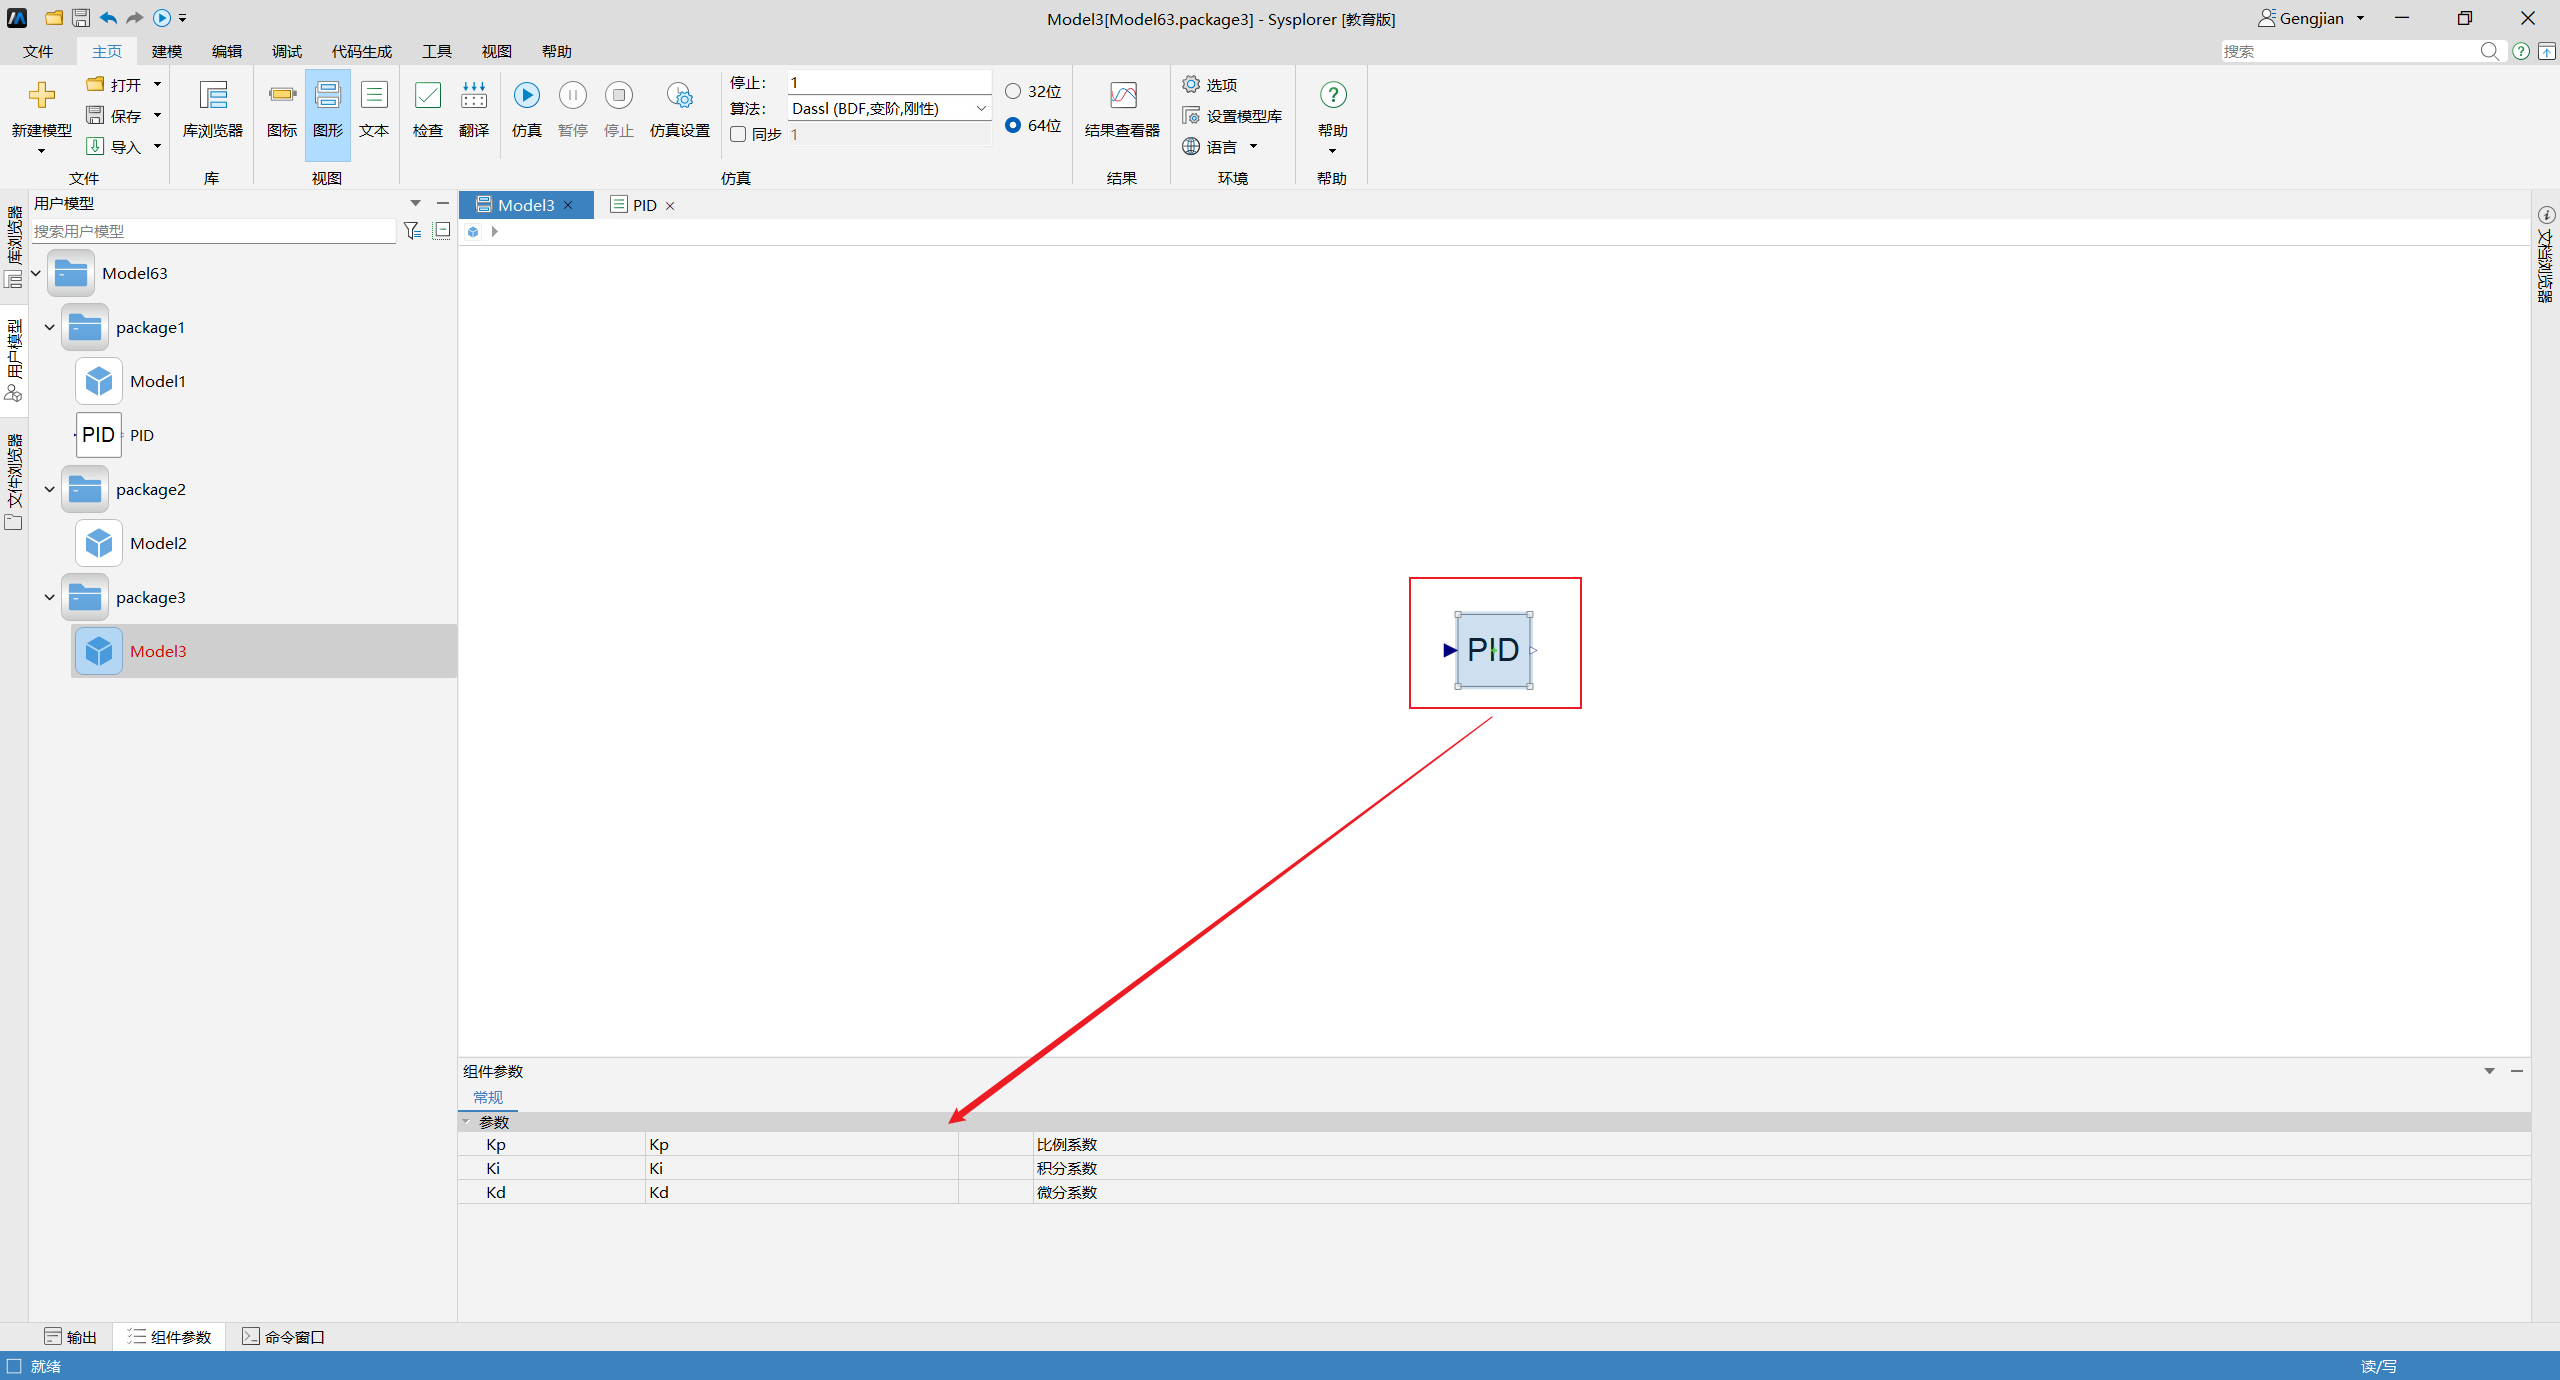Viewport: 2560px width, 1380px height.
Task: Click the New Model plus icon
Action: [41, 96]
